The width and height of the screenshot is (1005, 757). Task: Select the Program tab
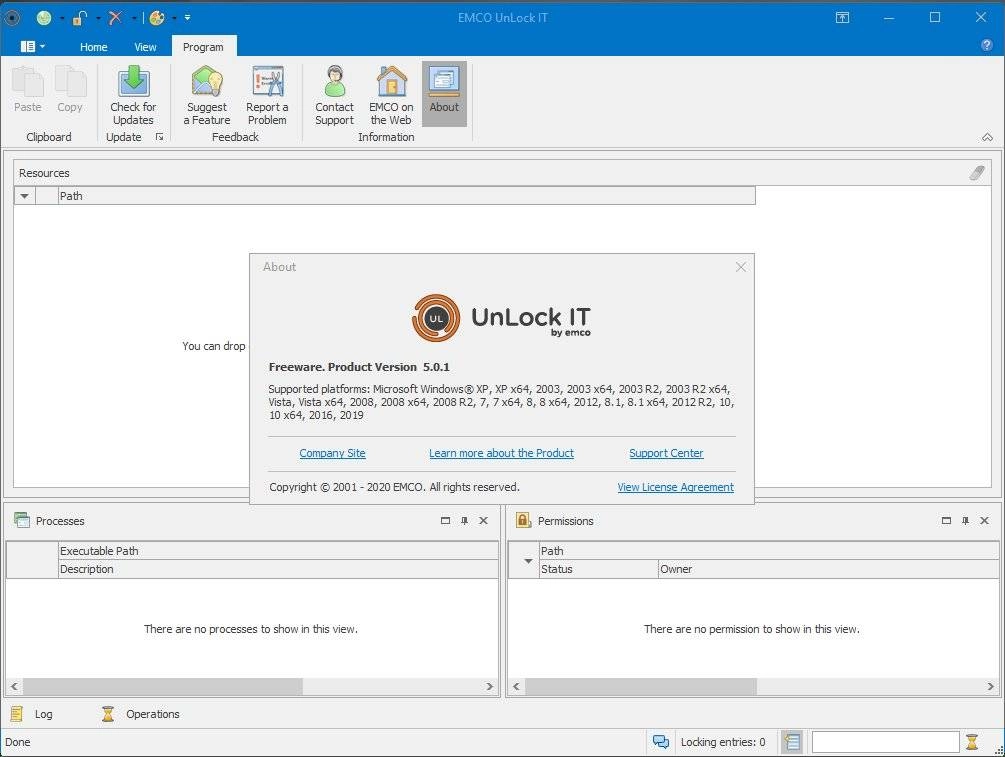[203, 47]
